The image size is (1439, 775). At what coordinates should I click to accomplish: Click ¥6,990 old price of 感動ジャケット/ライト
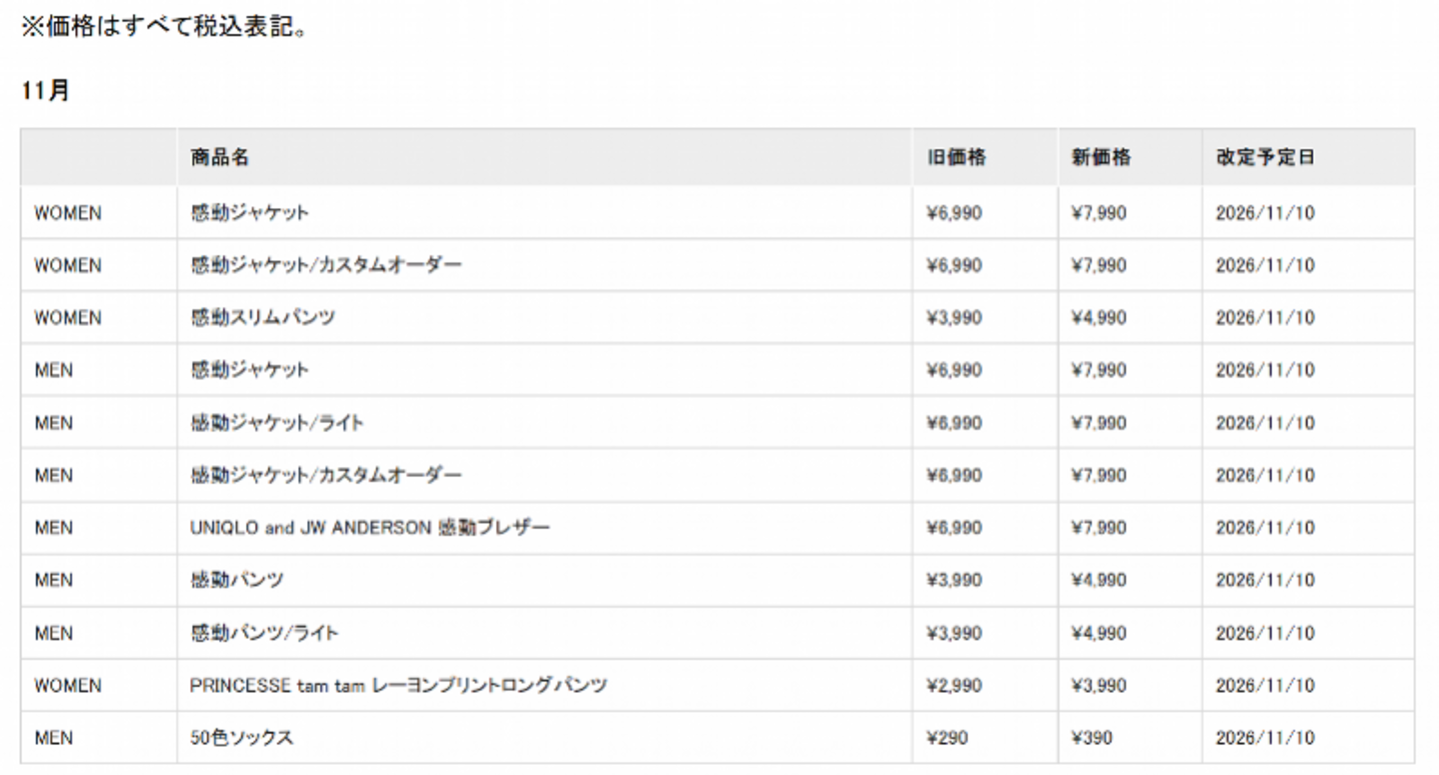click(x=954, y=423)
